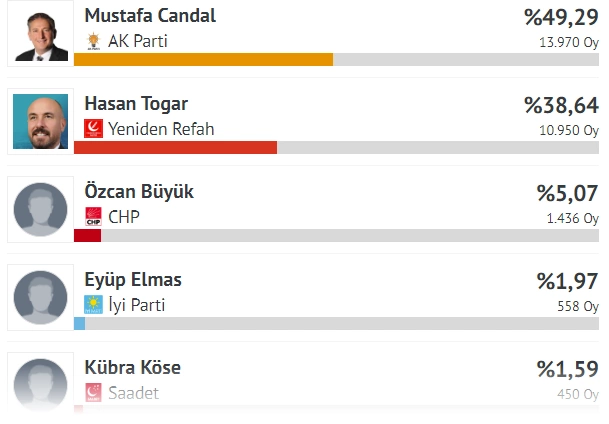Click the Saadet party logo icon
The height and width of the screenshot is (424, 609).
pyautogui.click(x=94, y=393)
